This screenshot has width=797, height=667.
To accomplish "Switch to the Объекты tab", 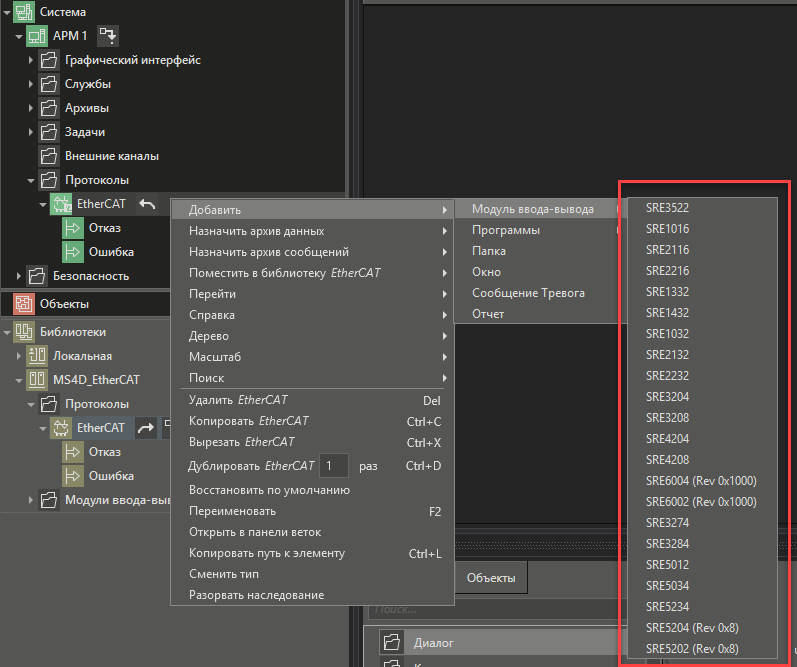I will [x=491, y=578].
